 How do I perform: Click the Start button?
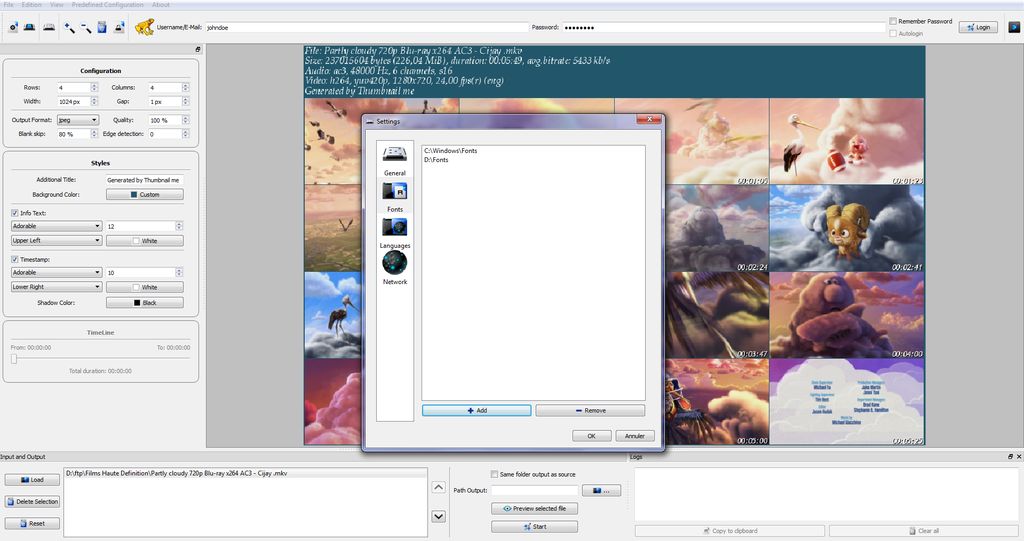[535, 527]
